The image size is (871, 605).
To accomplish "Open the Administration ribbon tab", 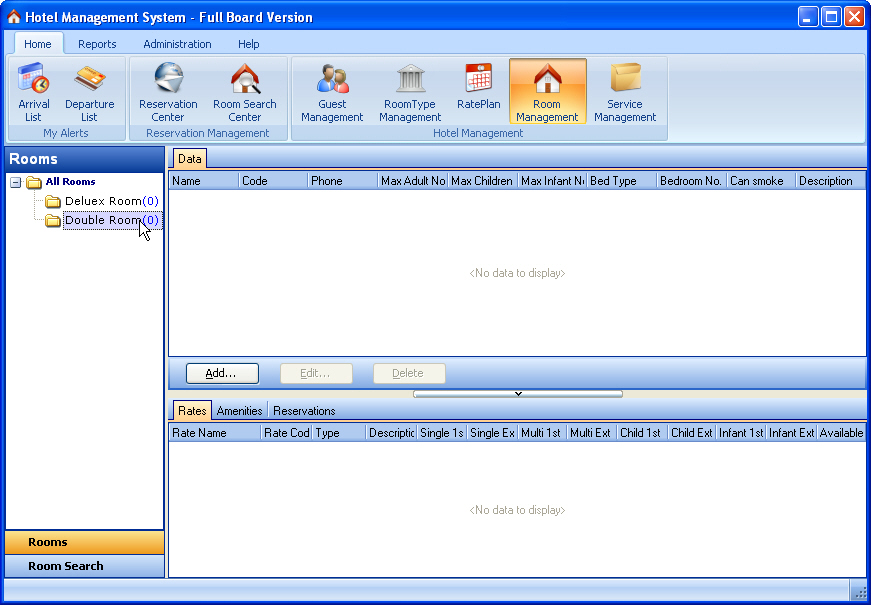I will [177, 44].
